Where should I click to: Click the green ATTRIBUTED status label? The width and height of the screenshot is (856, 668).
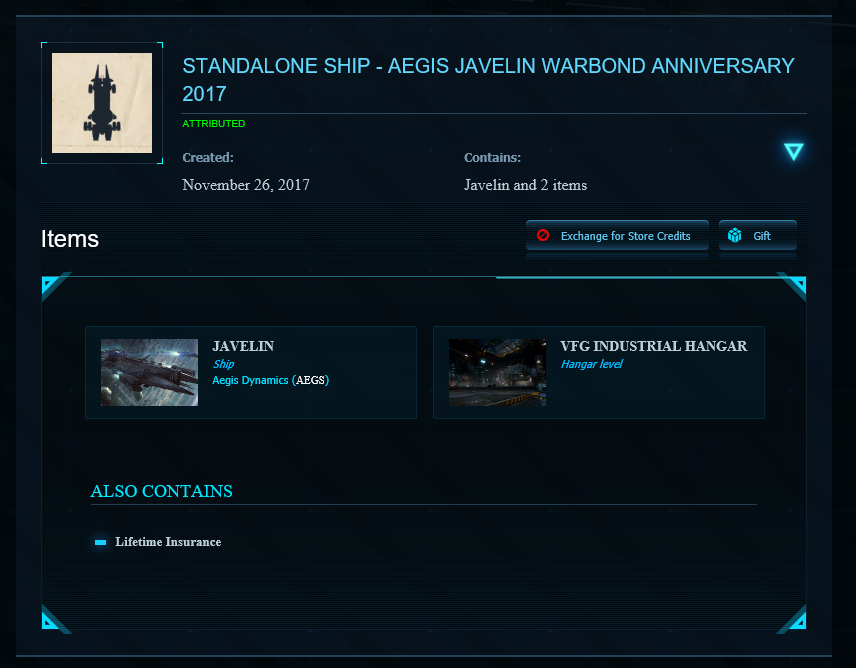click(213, 124)
